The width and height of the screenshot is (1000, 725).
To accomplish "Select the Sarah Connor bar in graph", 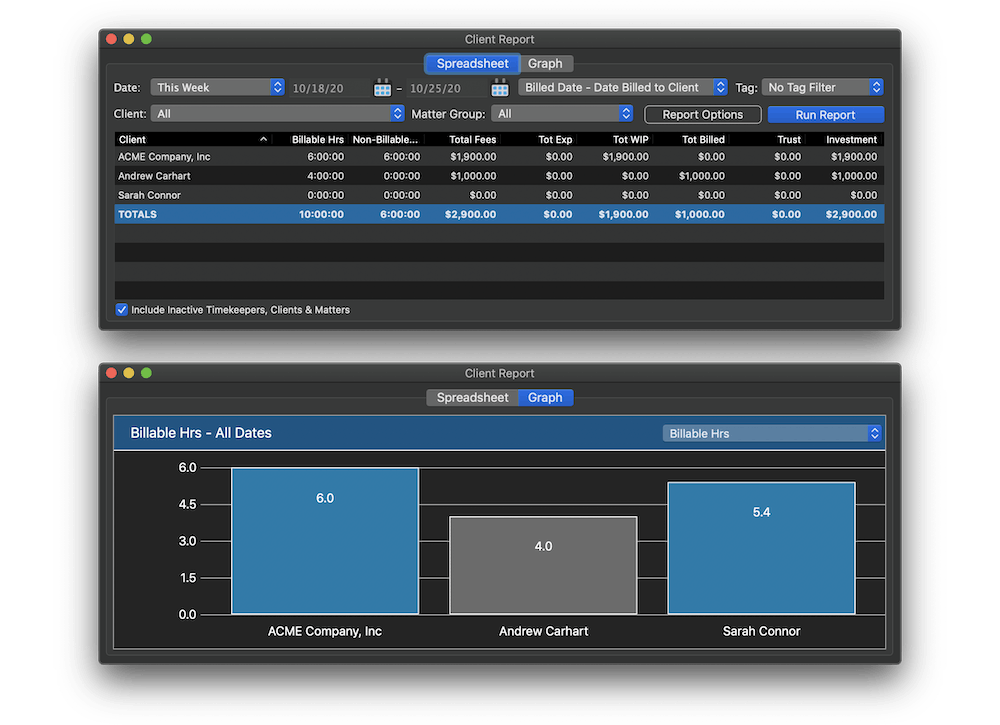I will point(761,548).
